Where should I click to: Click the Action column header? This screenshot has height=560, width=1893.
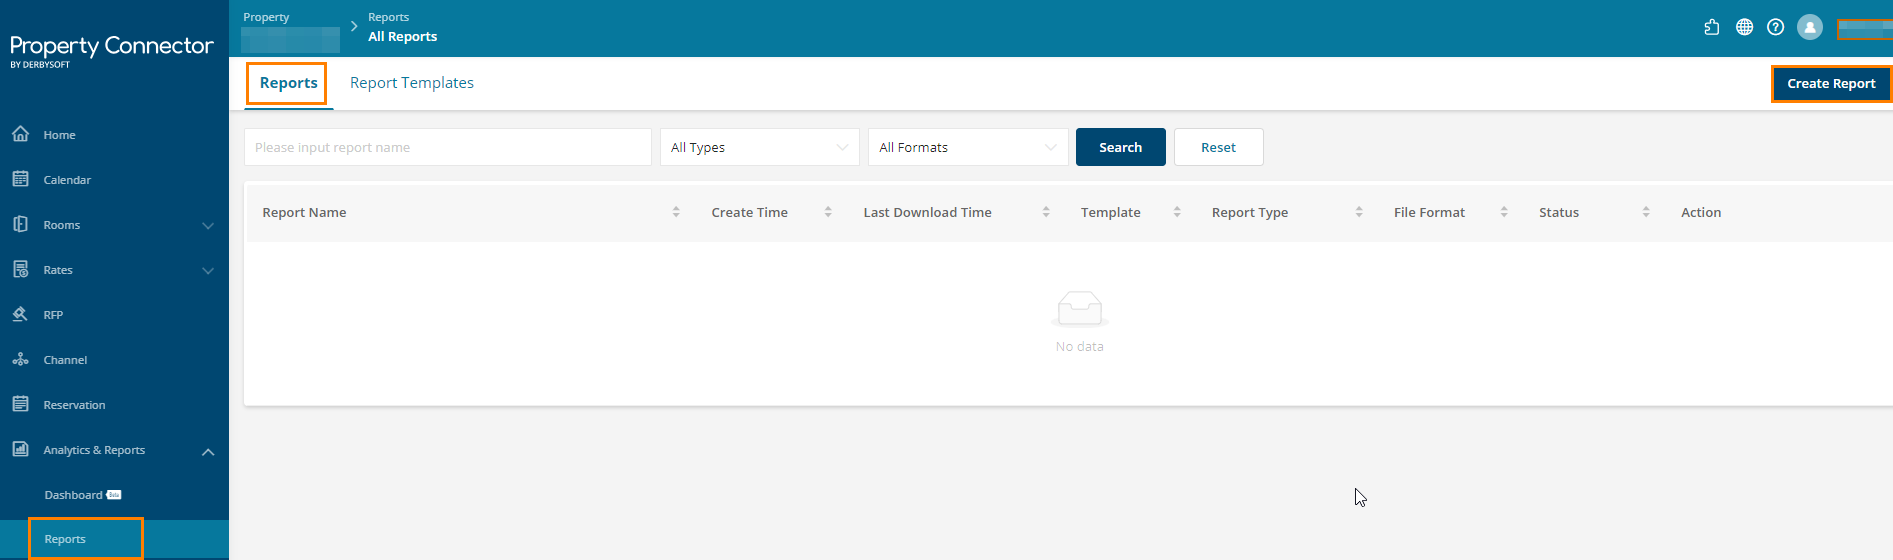1700,212
